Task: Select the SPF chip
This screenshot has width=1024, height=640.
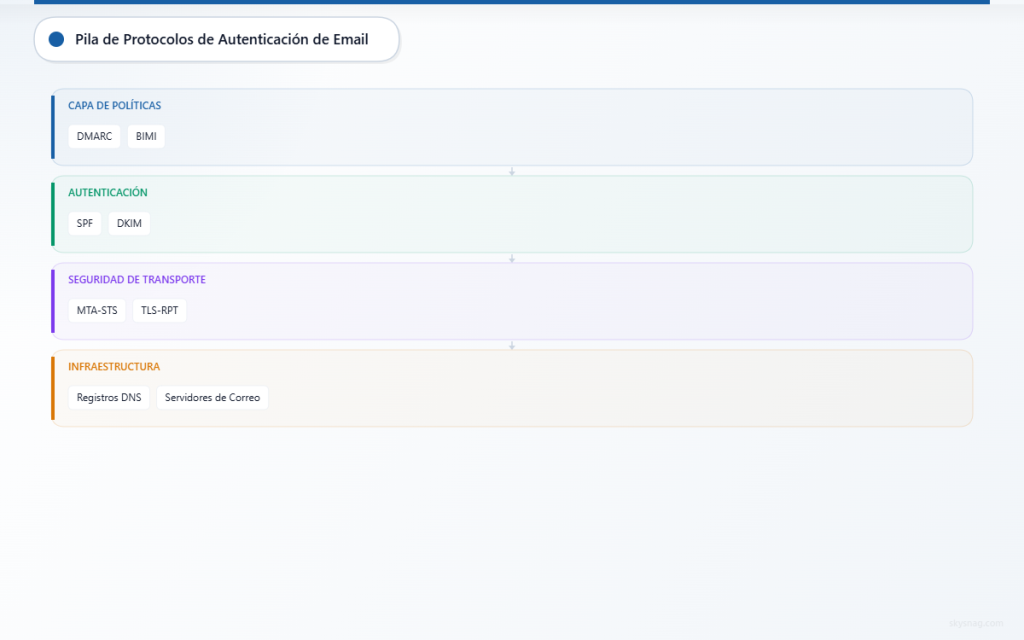Action: [x=85, y=223]
